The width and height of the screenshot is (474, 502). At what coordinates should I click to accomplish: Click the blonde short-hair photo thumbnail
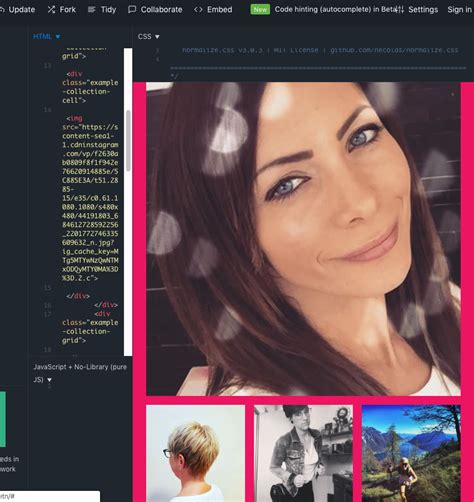195,453
